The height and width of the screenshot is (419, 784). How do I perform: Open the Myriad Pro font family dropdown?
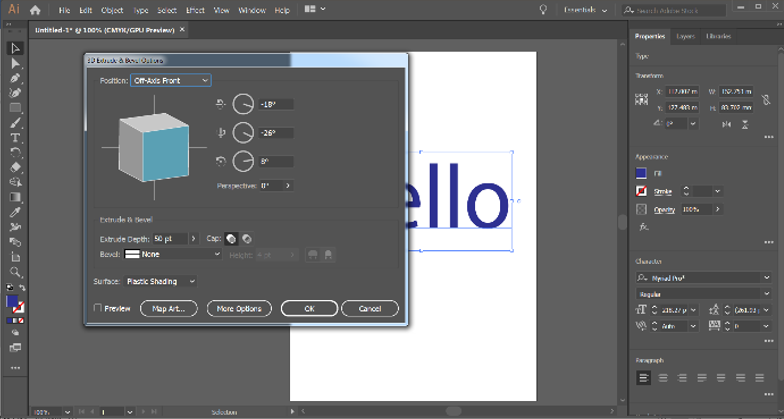coord(766,278)
